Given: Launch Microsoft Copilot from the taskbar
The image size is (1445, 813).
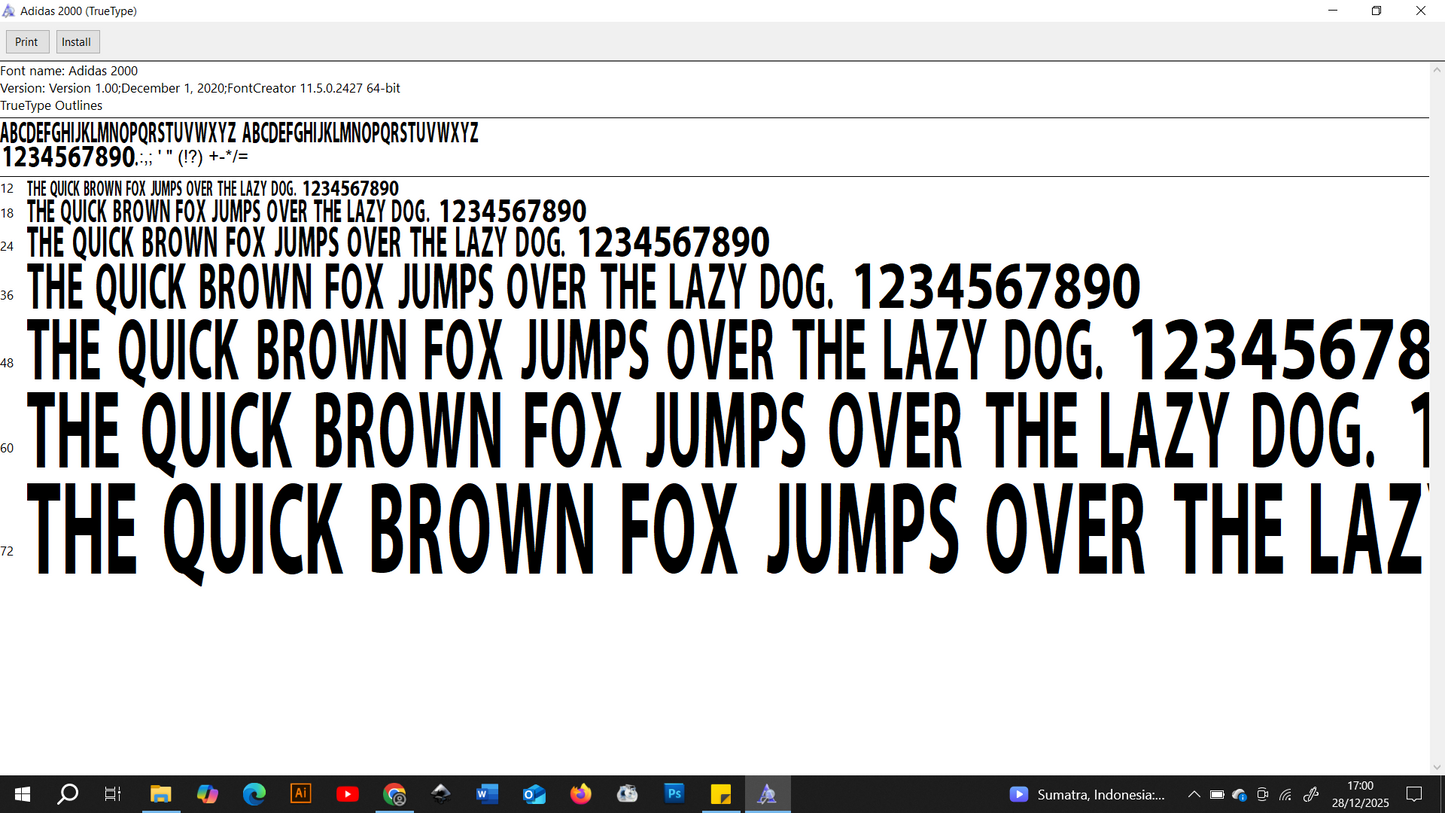Looking at the screenshot, I should 207,794.
